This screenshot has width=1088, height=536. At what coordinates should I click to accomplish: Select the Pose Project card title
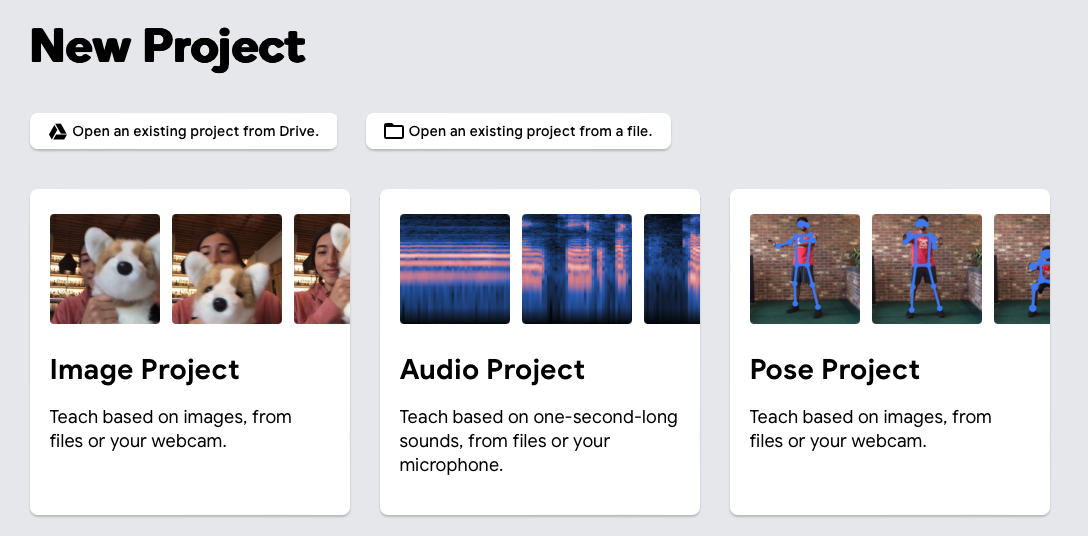(835, 370)
